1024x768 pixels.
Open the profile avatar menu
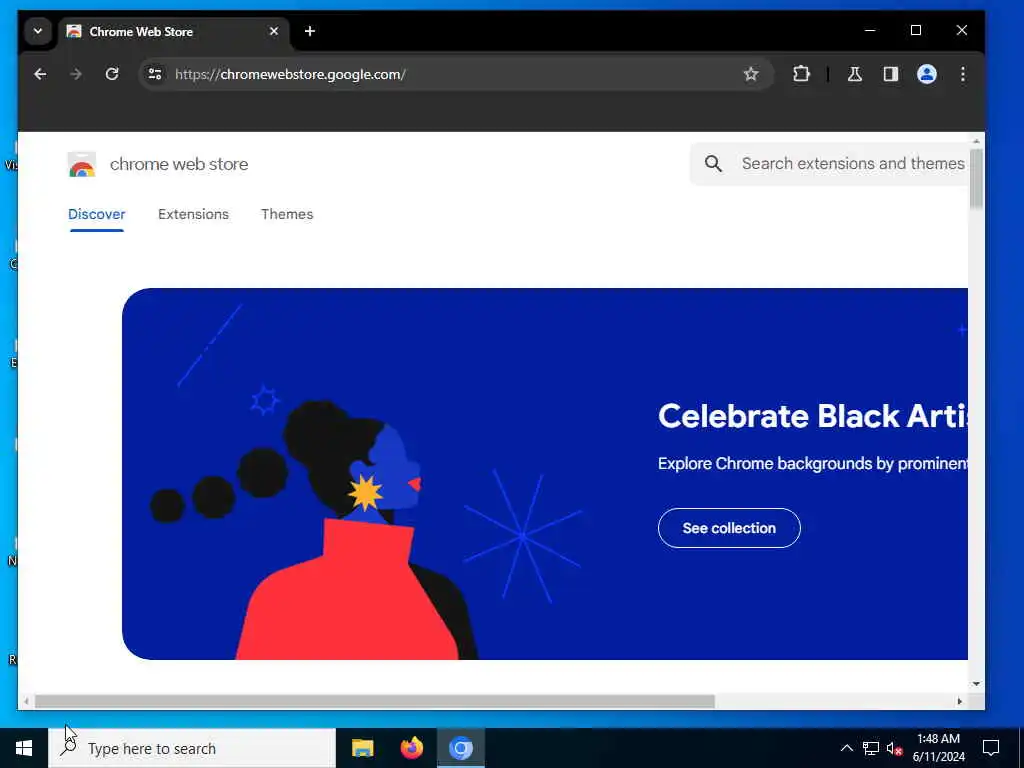[x=927, y=74]
